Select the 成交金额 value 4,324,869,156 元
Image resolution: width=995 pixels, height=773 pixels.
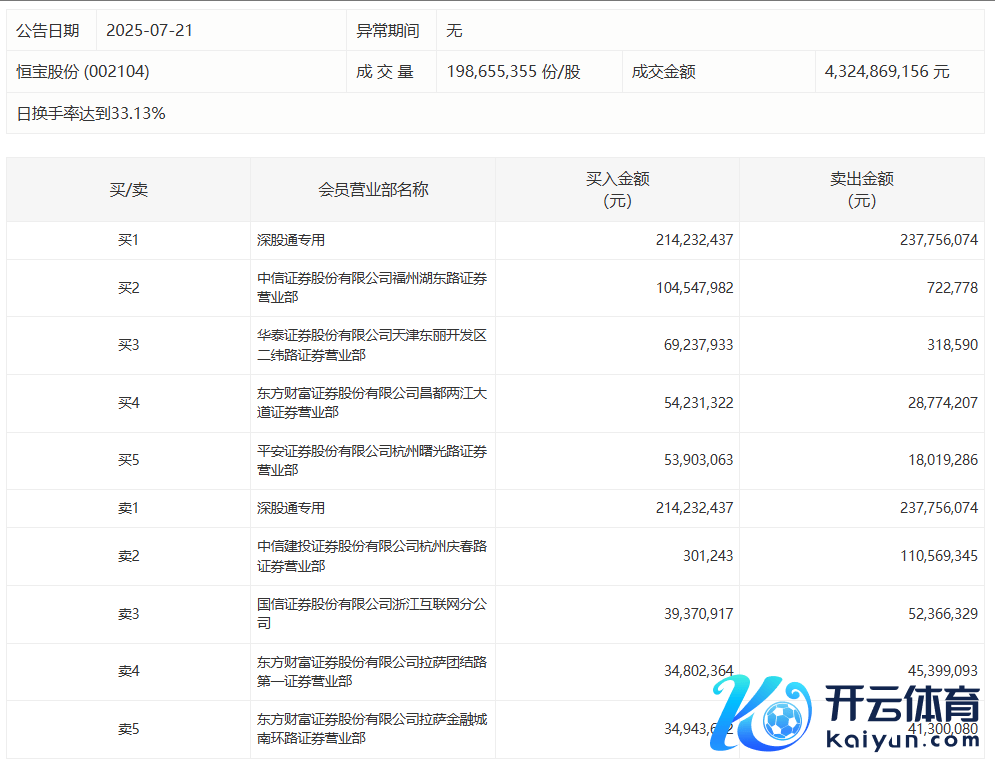click(x=887, y=72)
